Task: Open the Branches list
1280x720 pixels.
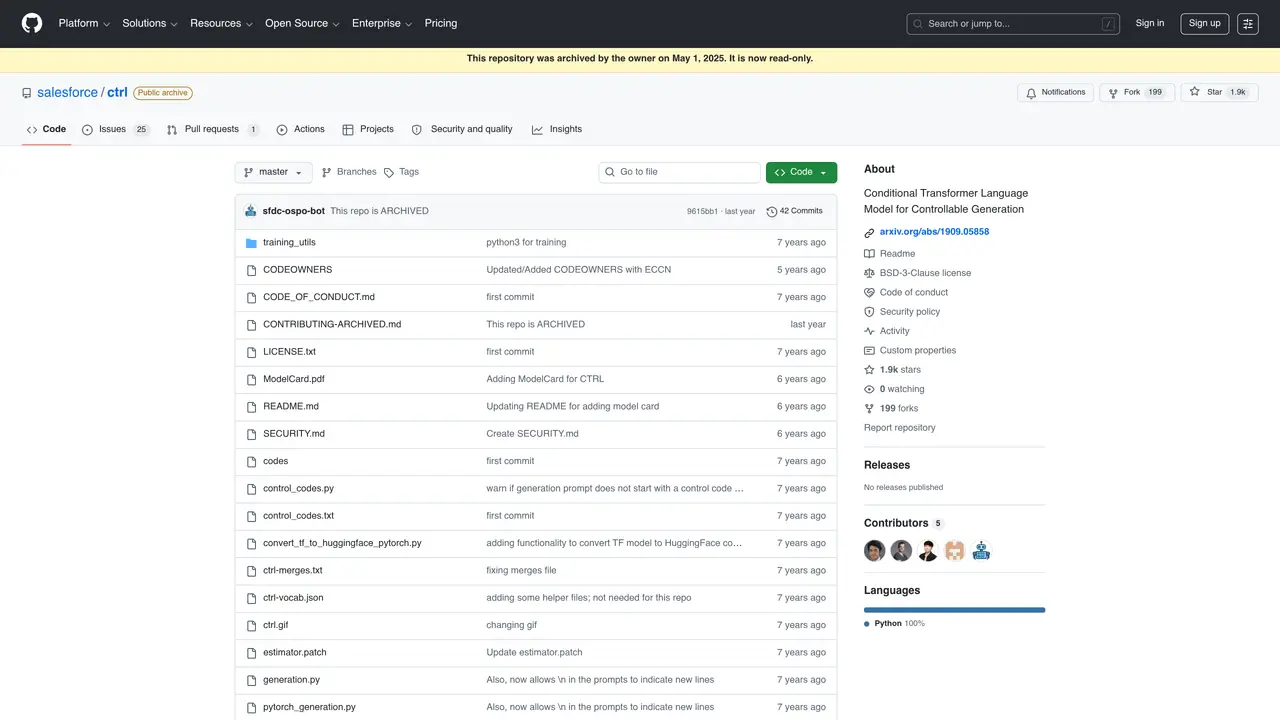Action: coord(348,172)
